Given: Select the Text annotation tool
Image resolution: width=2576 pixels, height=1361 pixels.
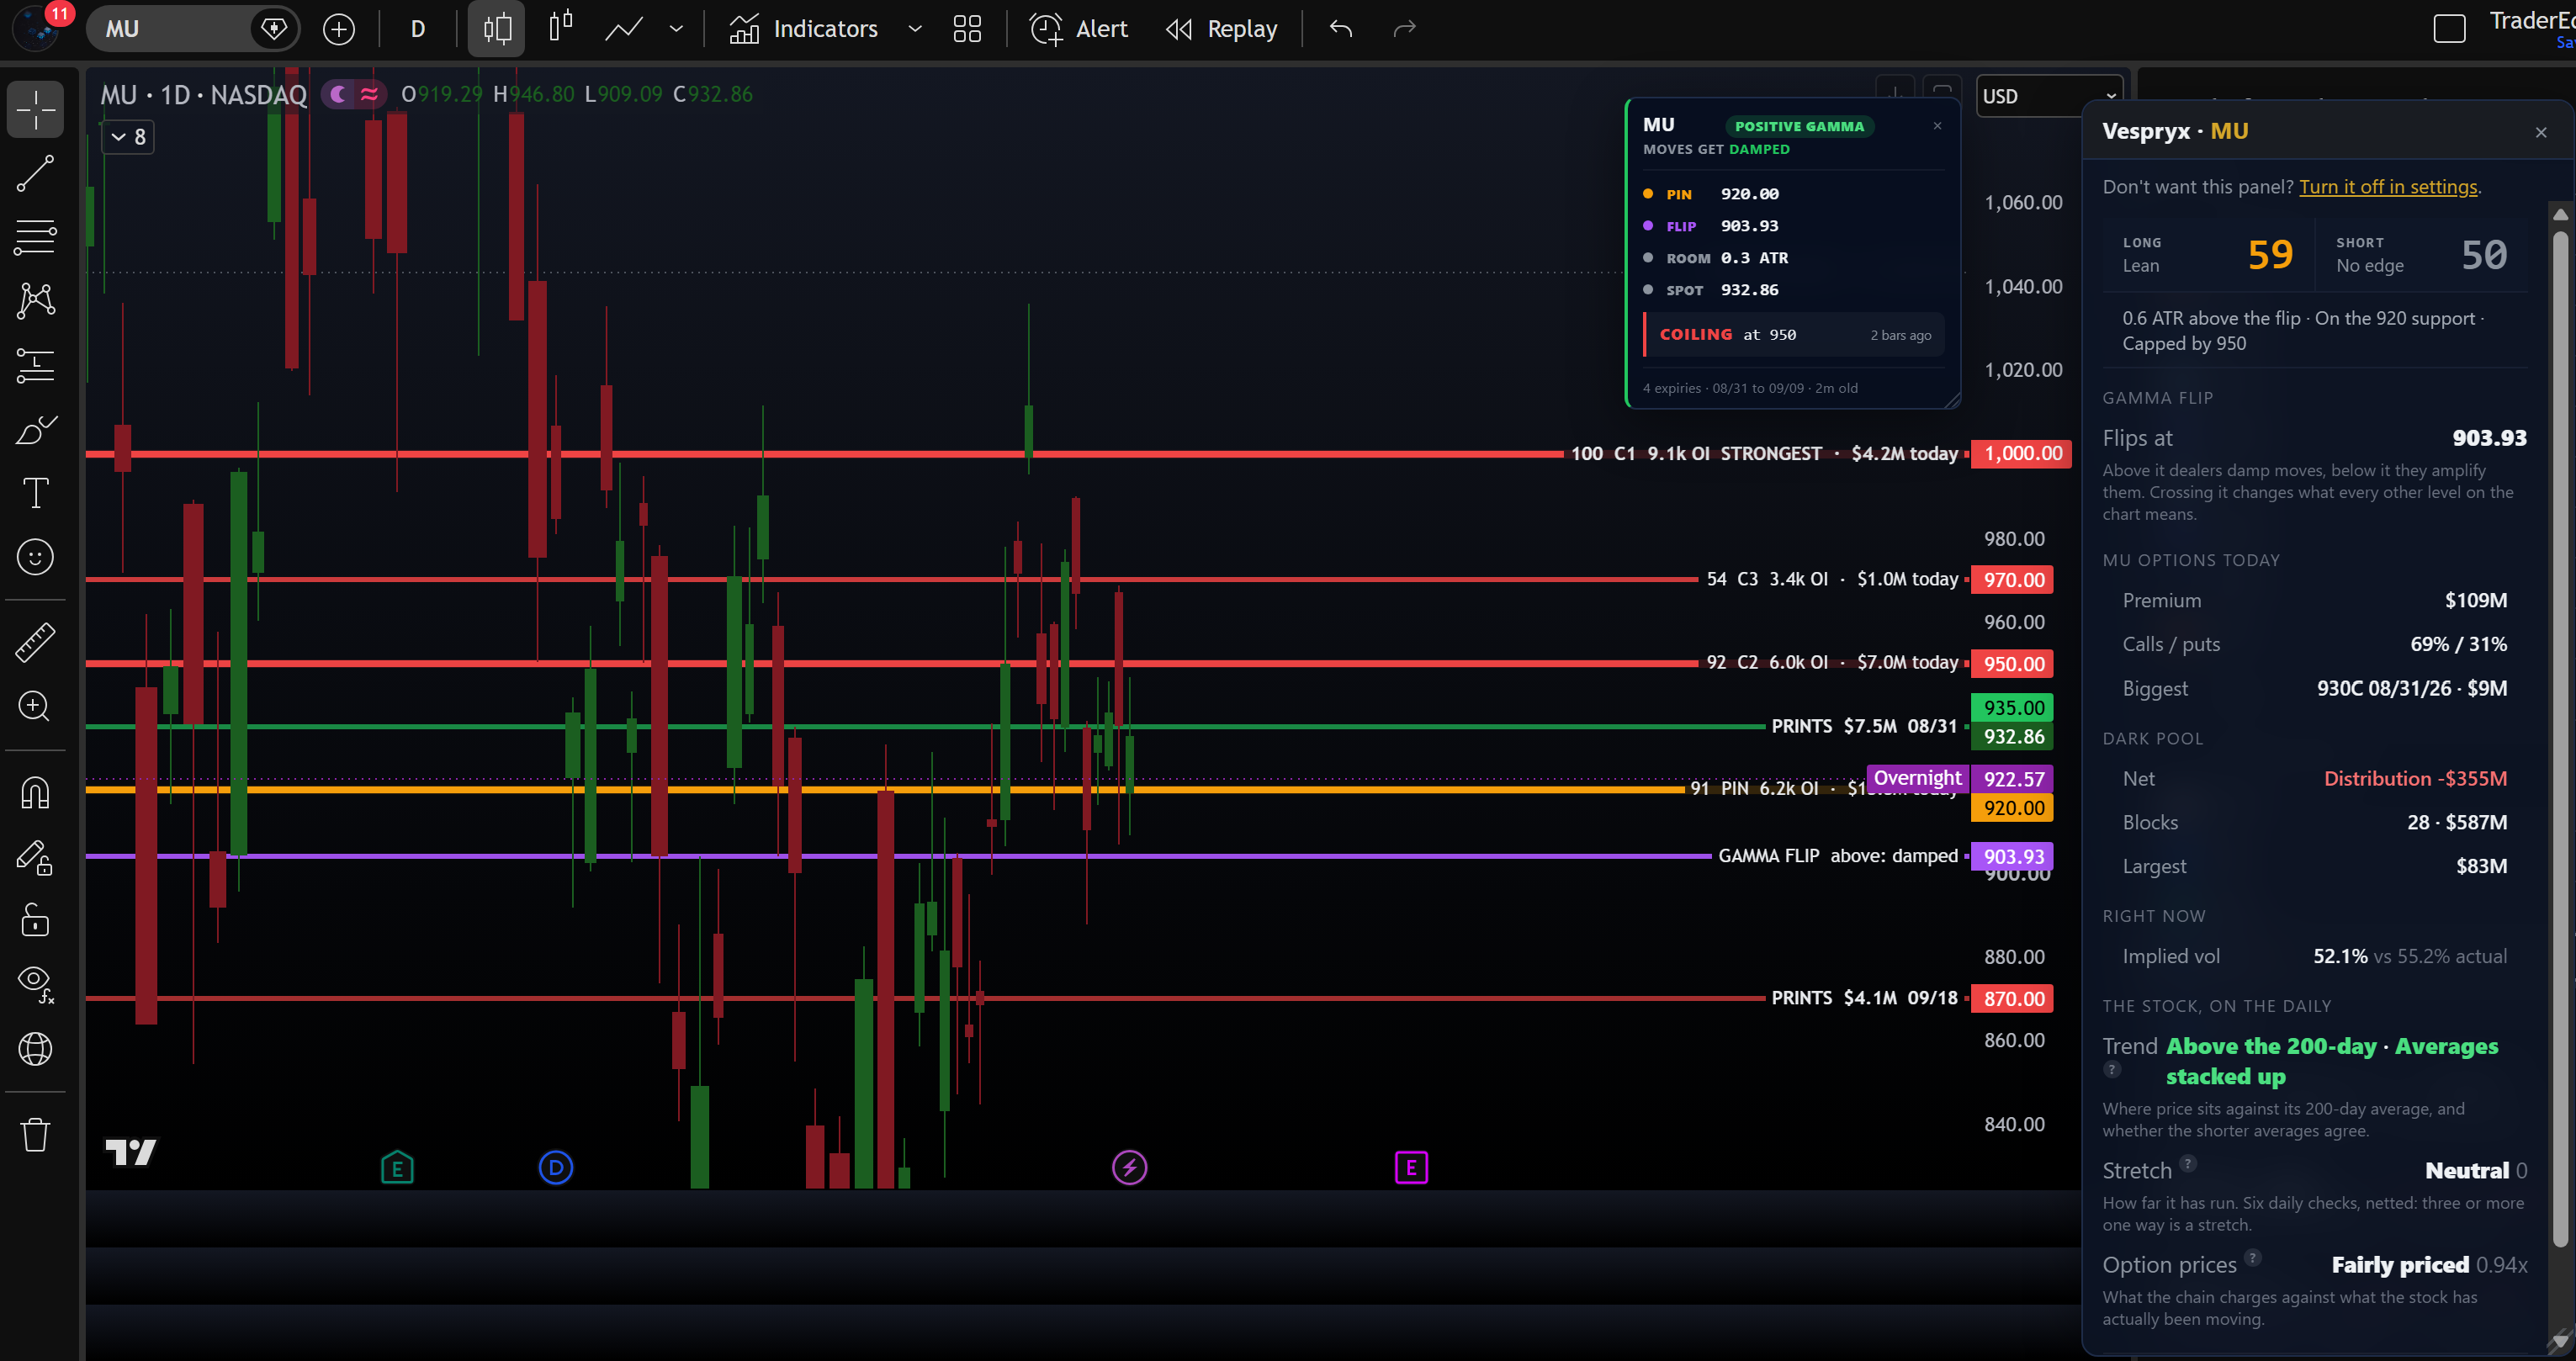Looking at the screenshot, I should tap(35, 493).
